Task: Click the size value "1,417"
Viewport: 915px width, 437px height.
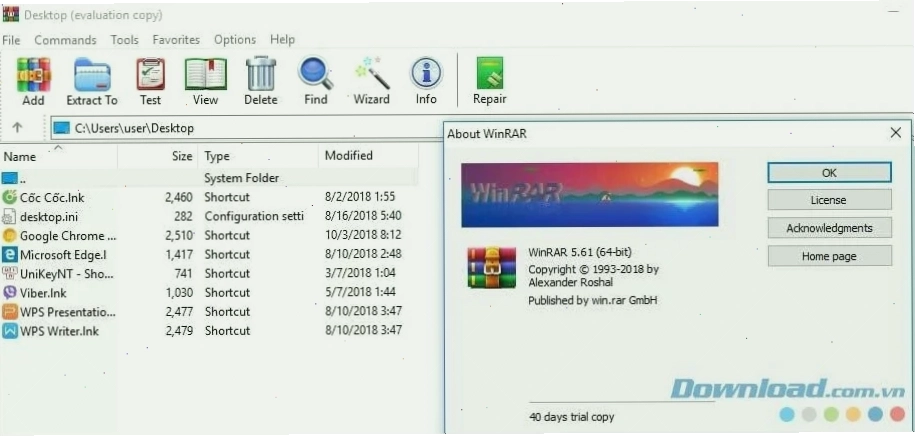Action: coord(179,254)
